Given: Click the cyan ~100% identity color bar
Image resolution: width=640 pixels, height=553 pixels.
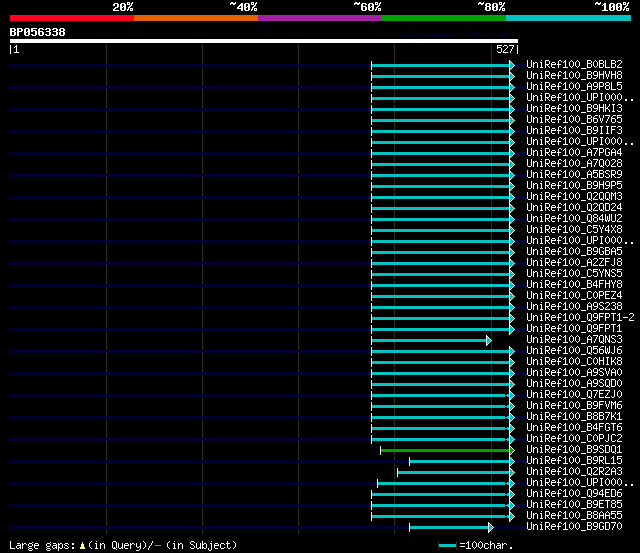Looking at the screenshot, I should (x=568, y=18).
